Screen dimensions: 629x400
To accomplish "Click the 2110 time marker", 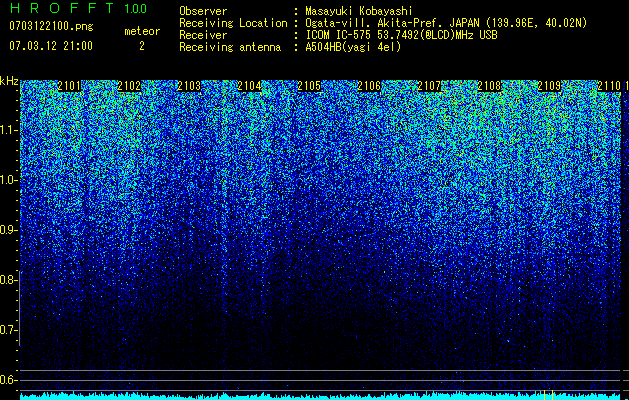I will click(609, 86).
